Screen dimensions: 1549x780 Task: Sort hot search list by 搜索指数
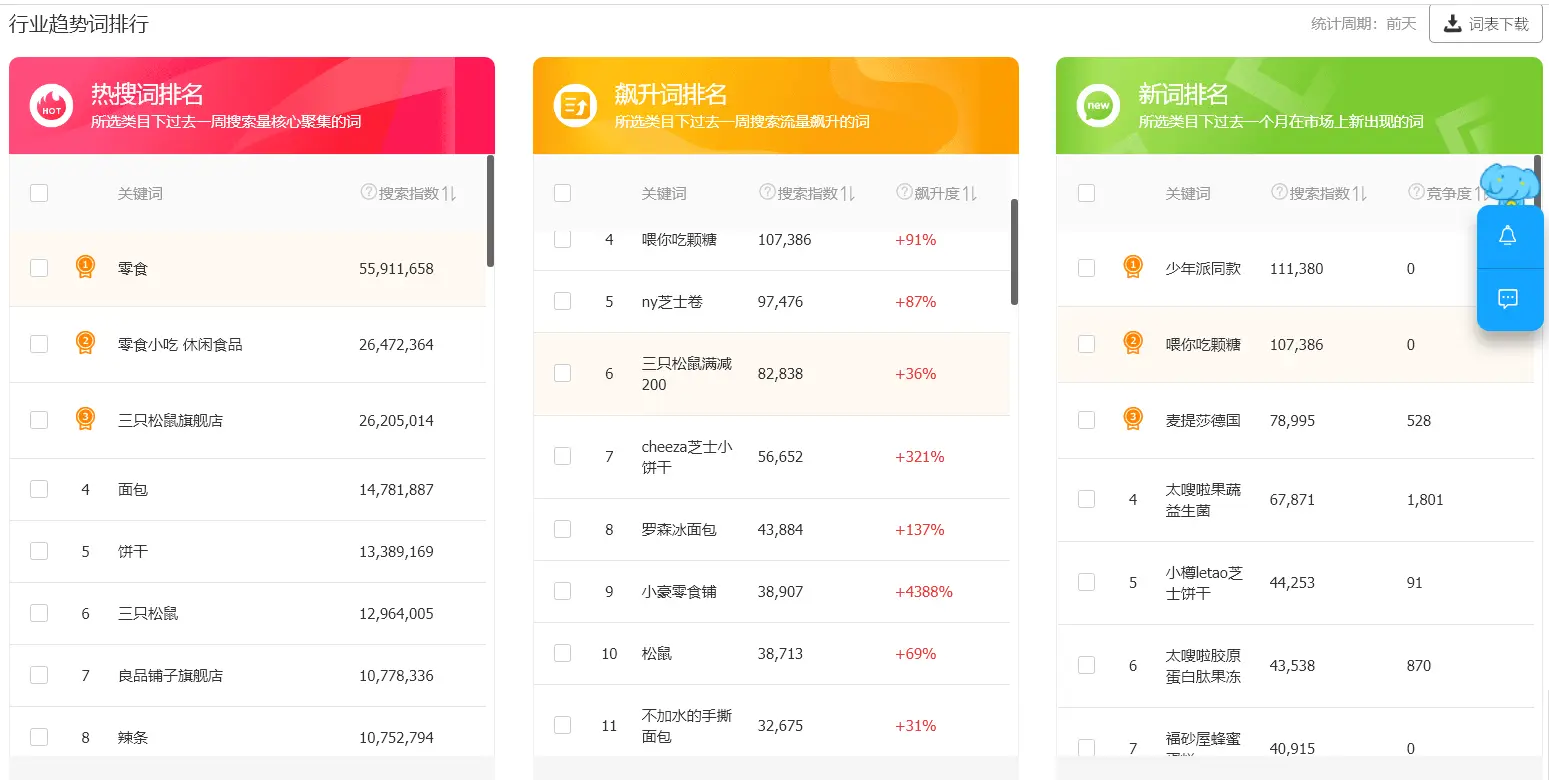pos(449,193)
